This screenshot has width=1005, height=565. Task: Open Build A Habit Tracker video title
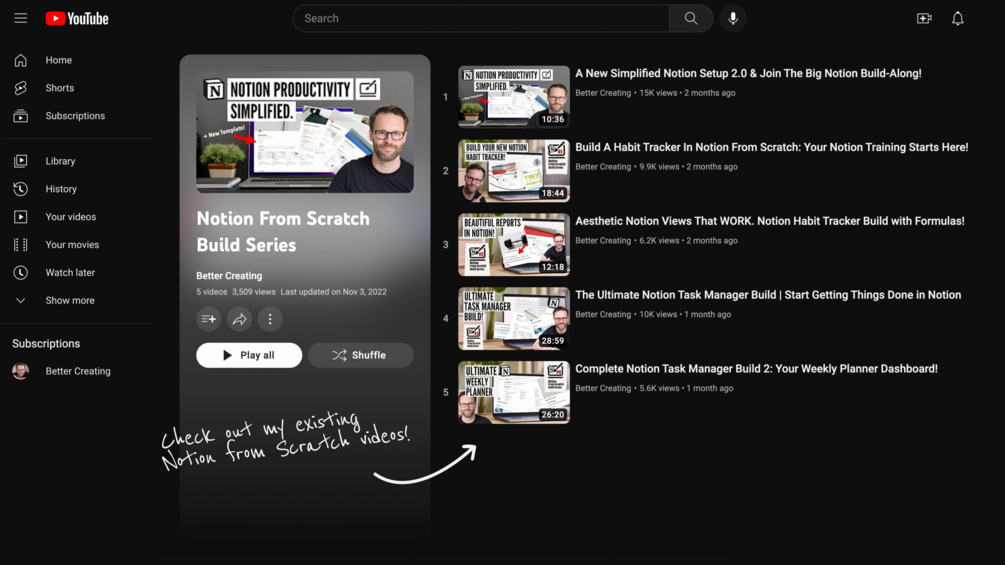point(772,147)
